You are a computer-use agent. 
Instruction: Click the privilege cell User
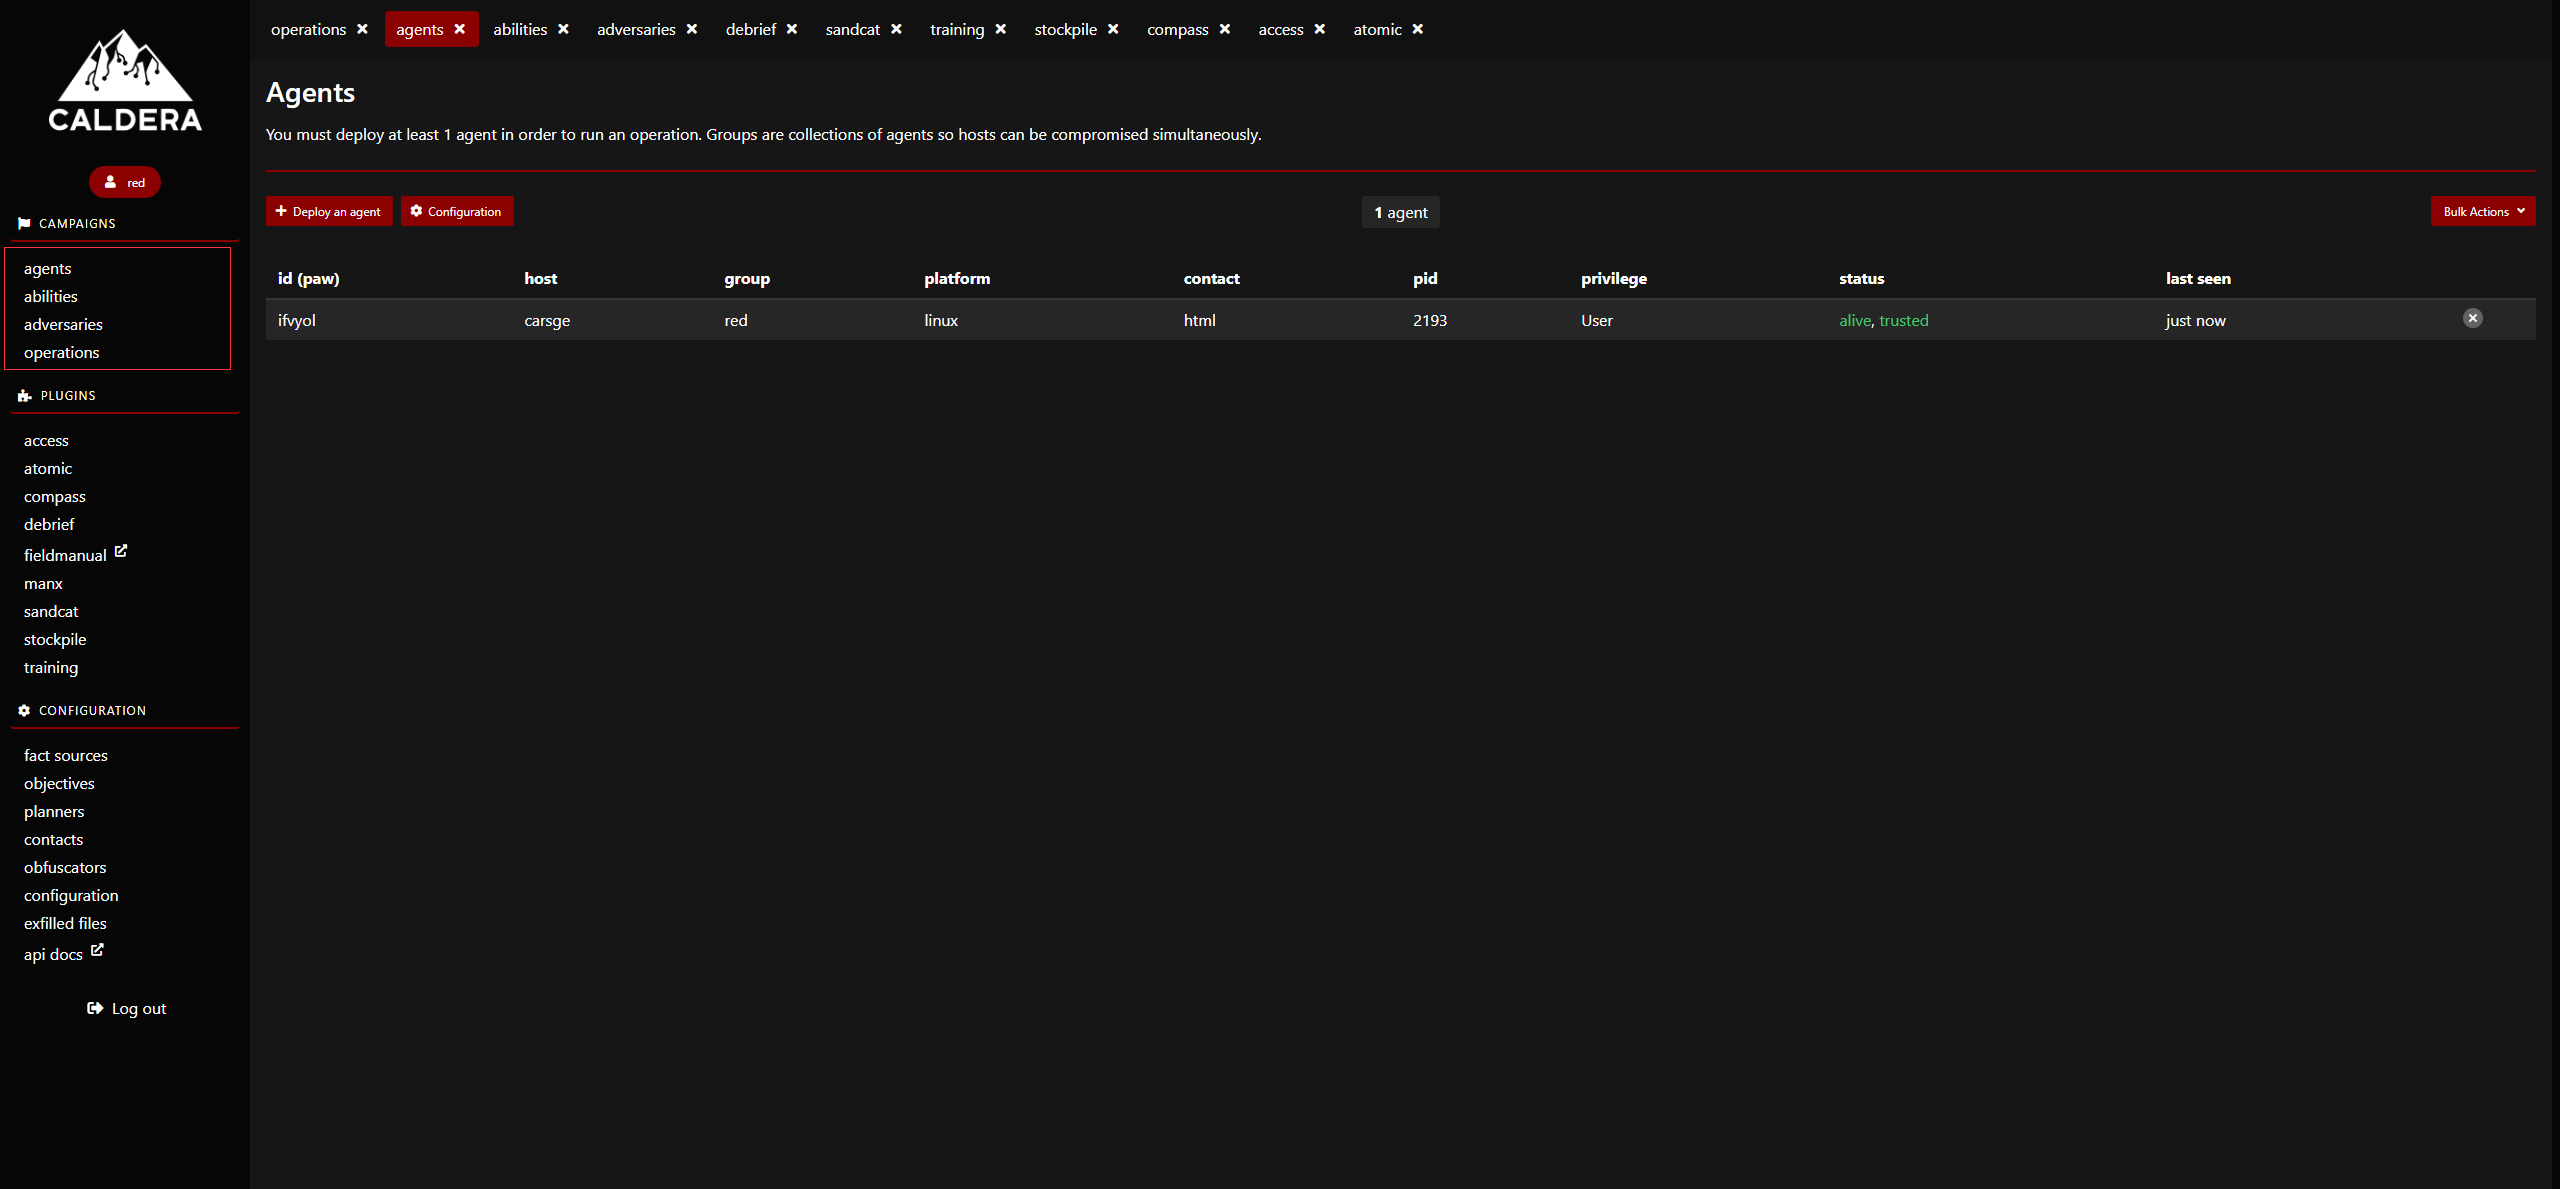click(1597, 320)
